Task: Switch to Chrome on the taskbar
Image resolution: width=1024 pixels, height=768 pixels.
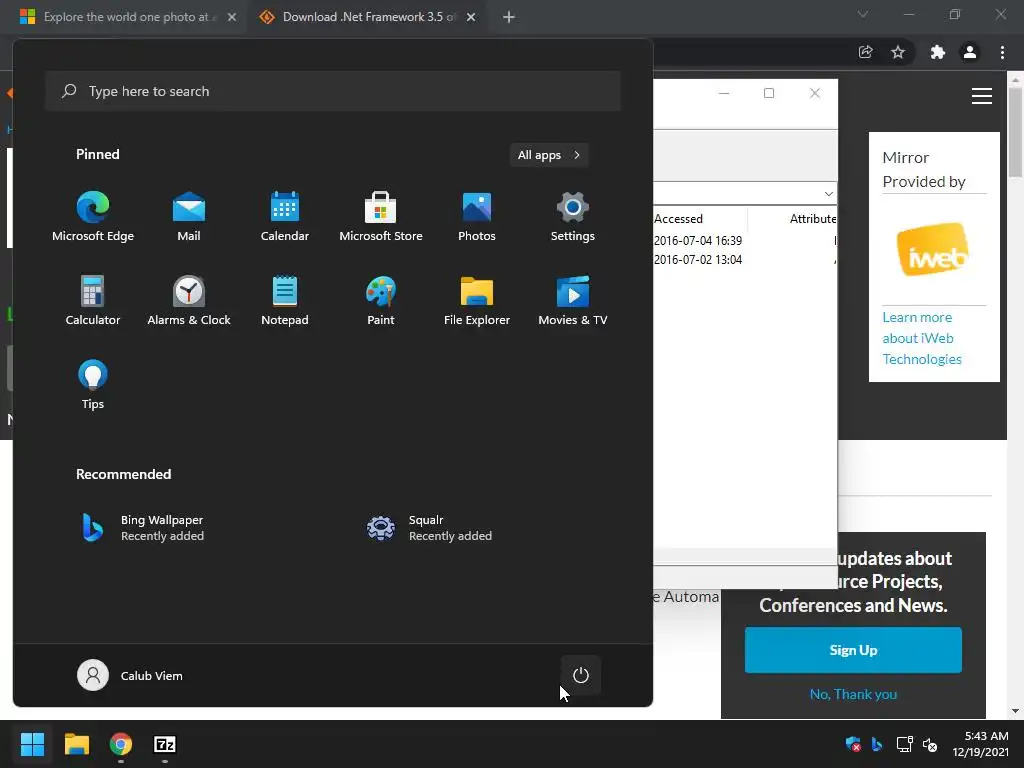Action: click(121, 744)
